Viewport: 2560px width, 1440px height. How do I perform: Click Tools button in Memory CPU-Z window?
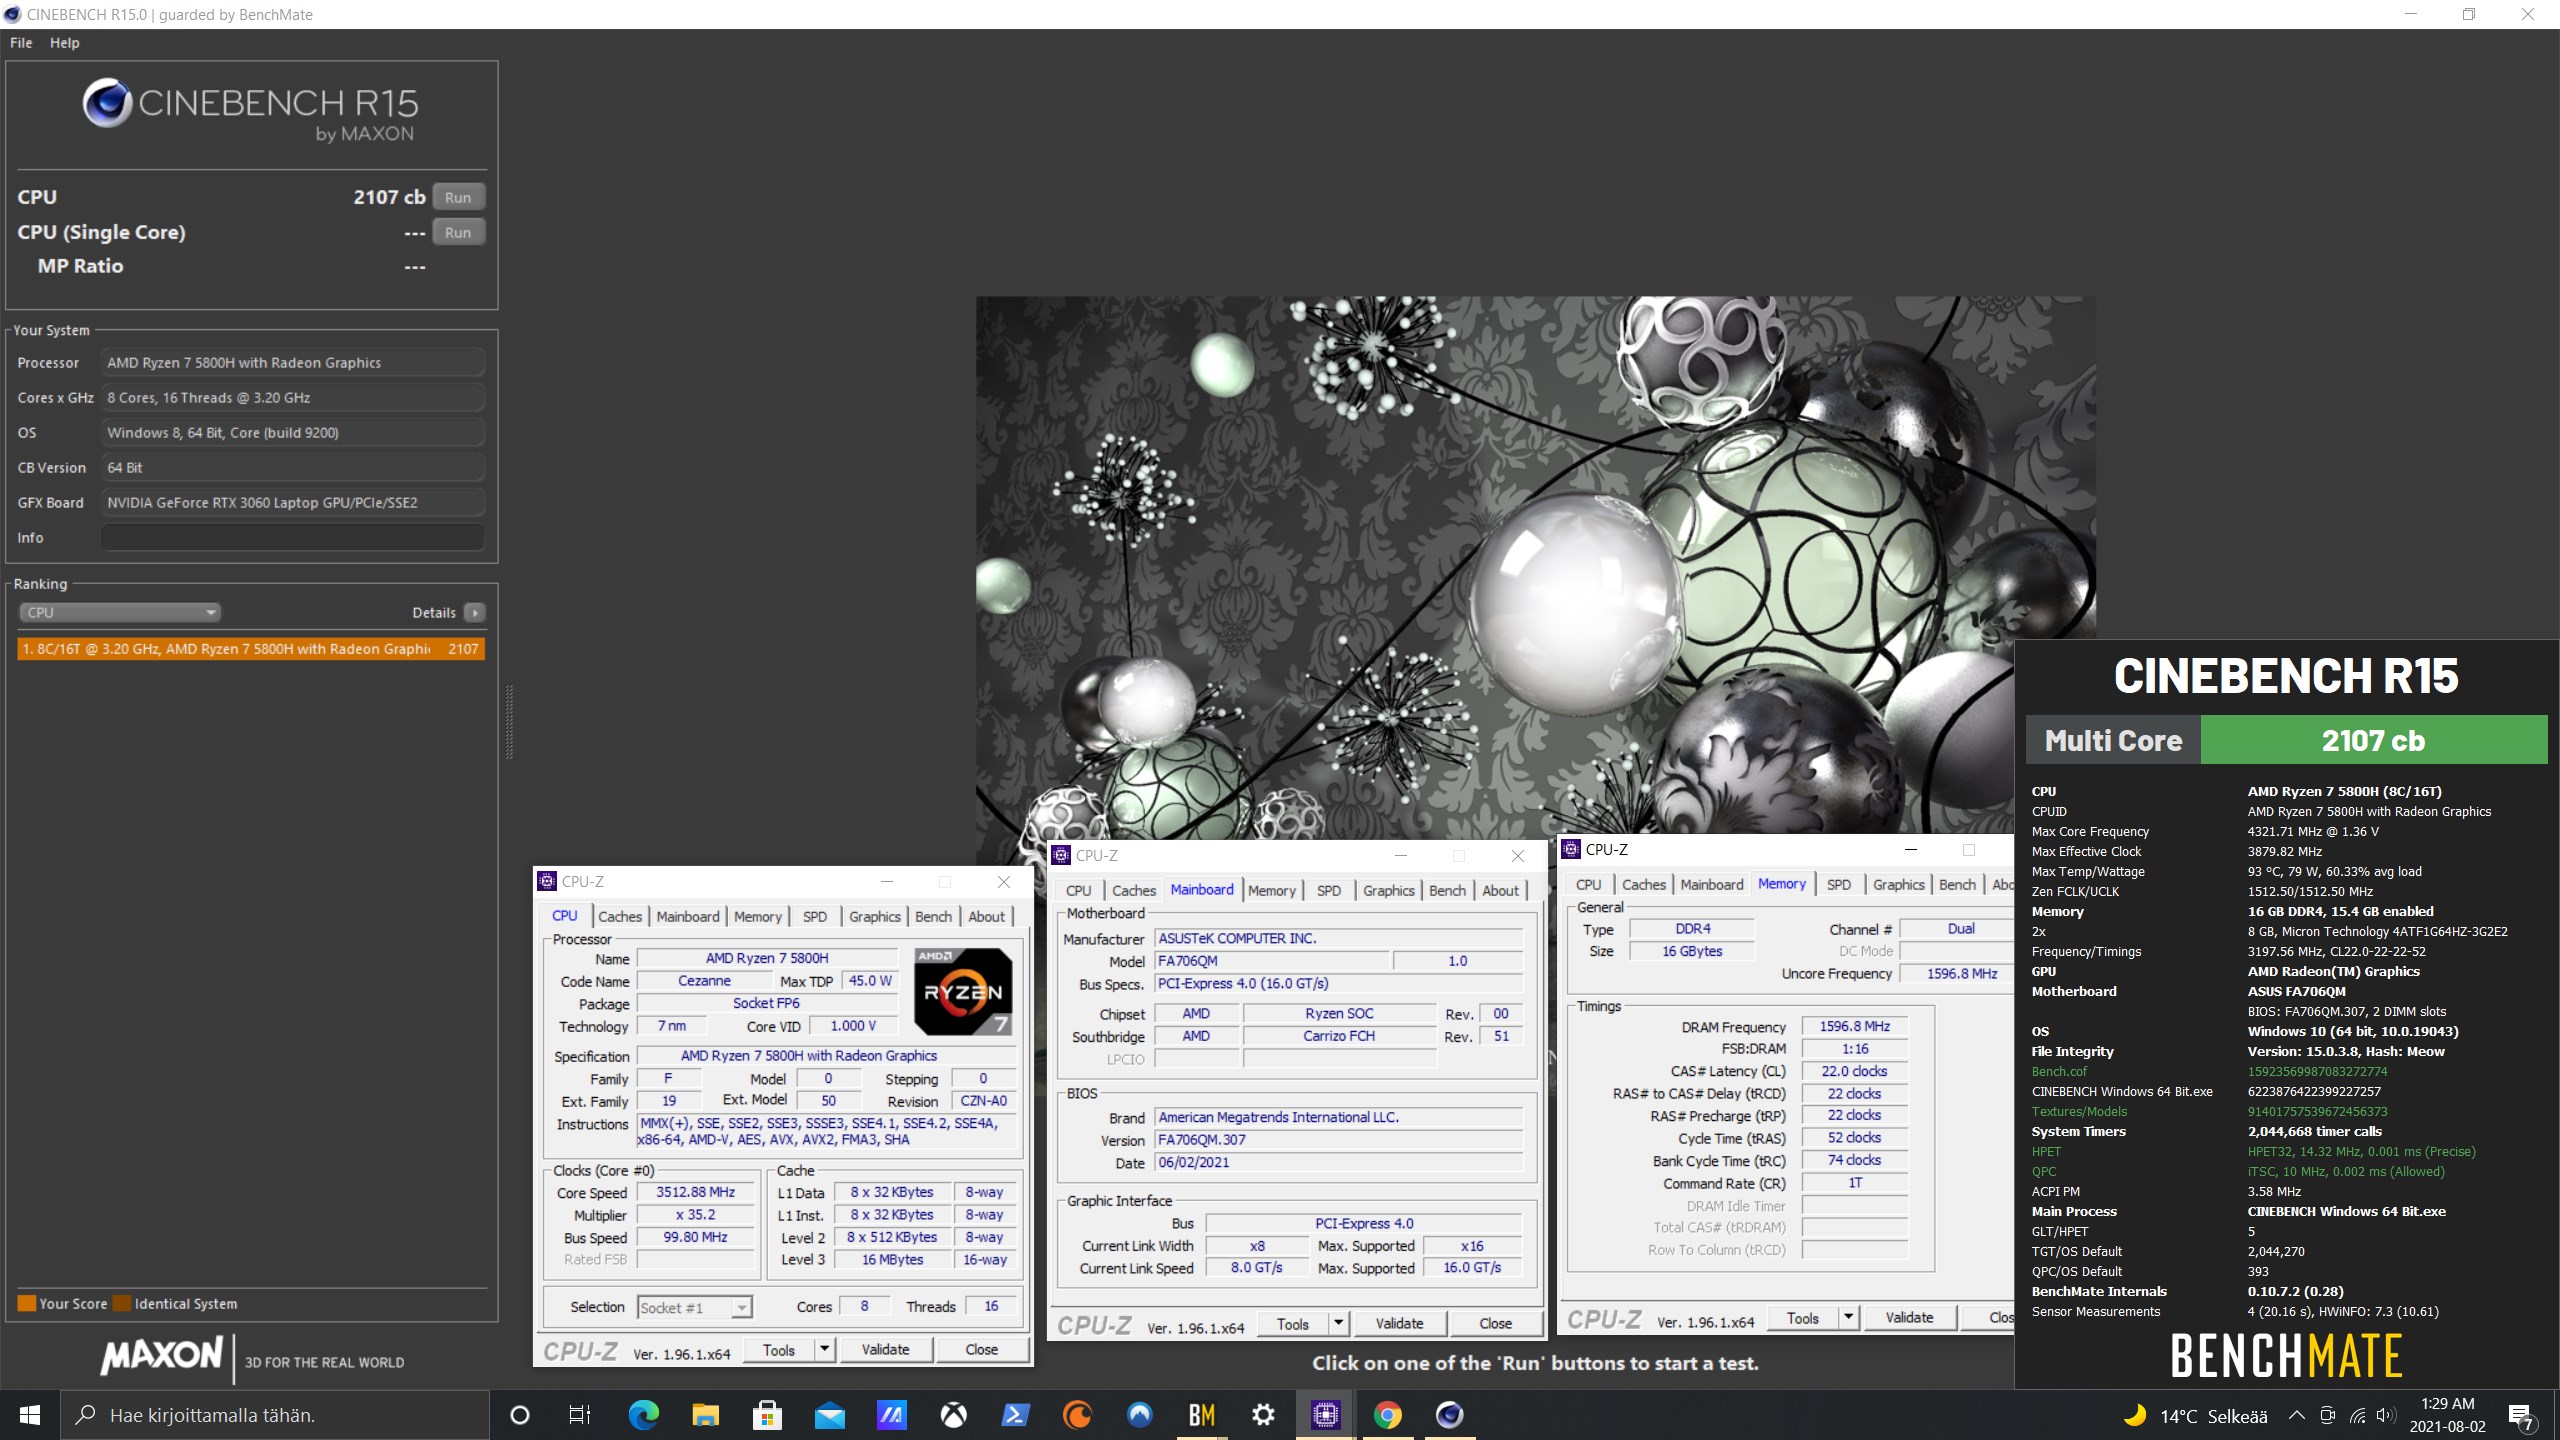(1802, 1317)
